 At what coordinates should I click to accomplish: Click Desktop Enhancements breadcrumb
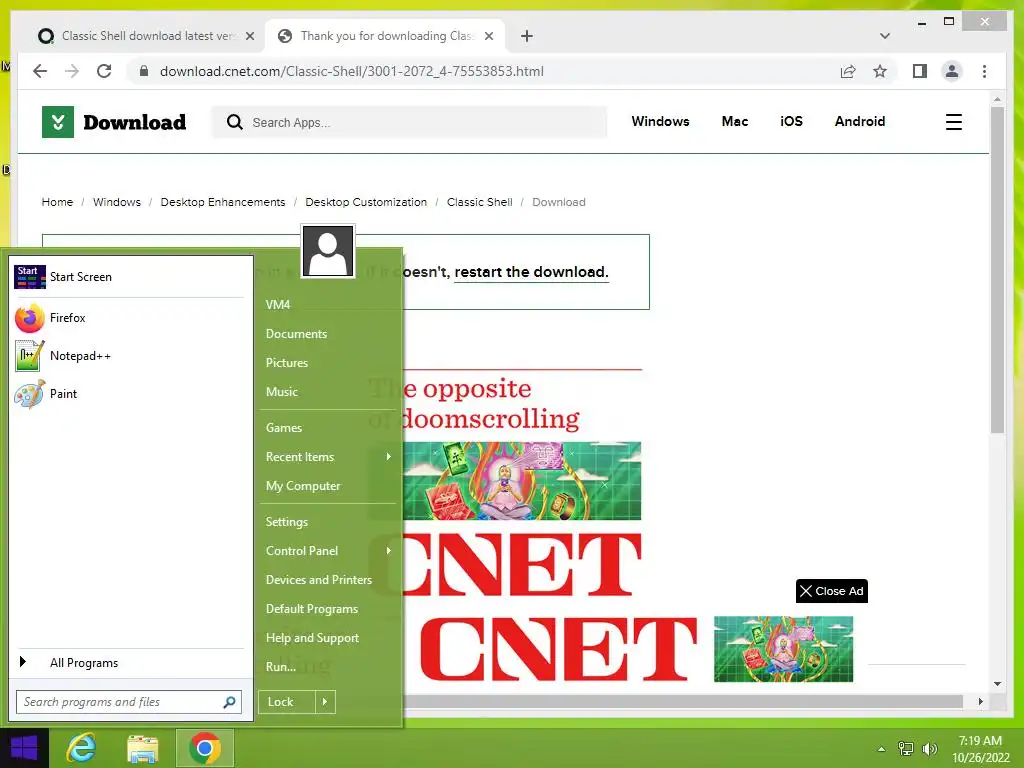point(223,202)
